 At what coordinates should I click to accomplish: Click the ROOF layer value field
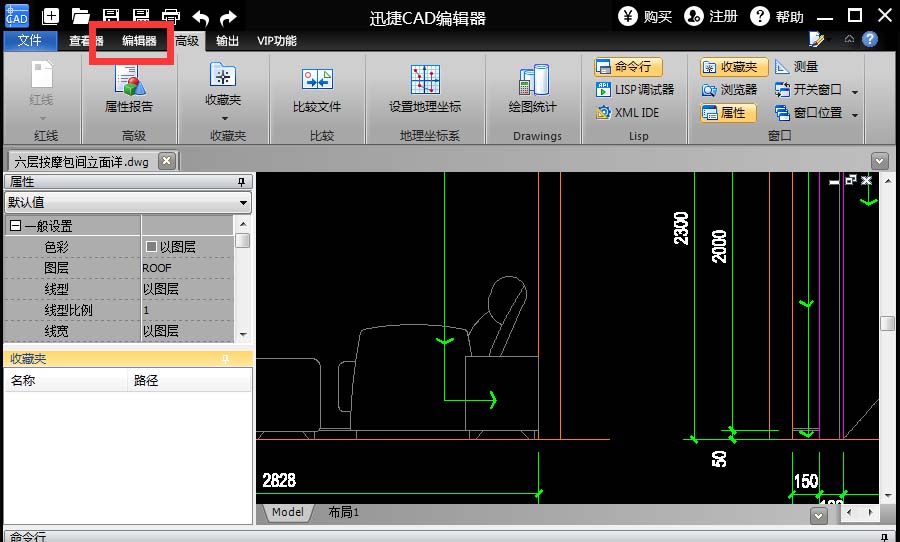click(x=187, y=268)
